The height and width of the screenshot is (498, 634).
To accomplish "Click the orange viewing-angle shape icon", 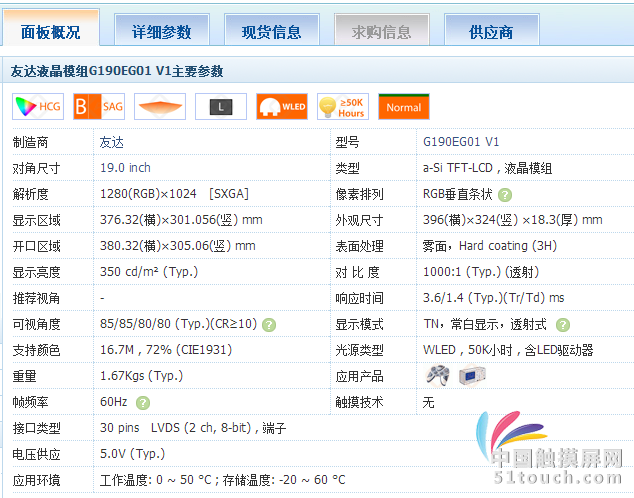I will point(160,107).
